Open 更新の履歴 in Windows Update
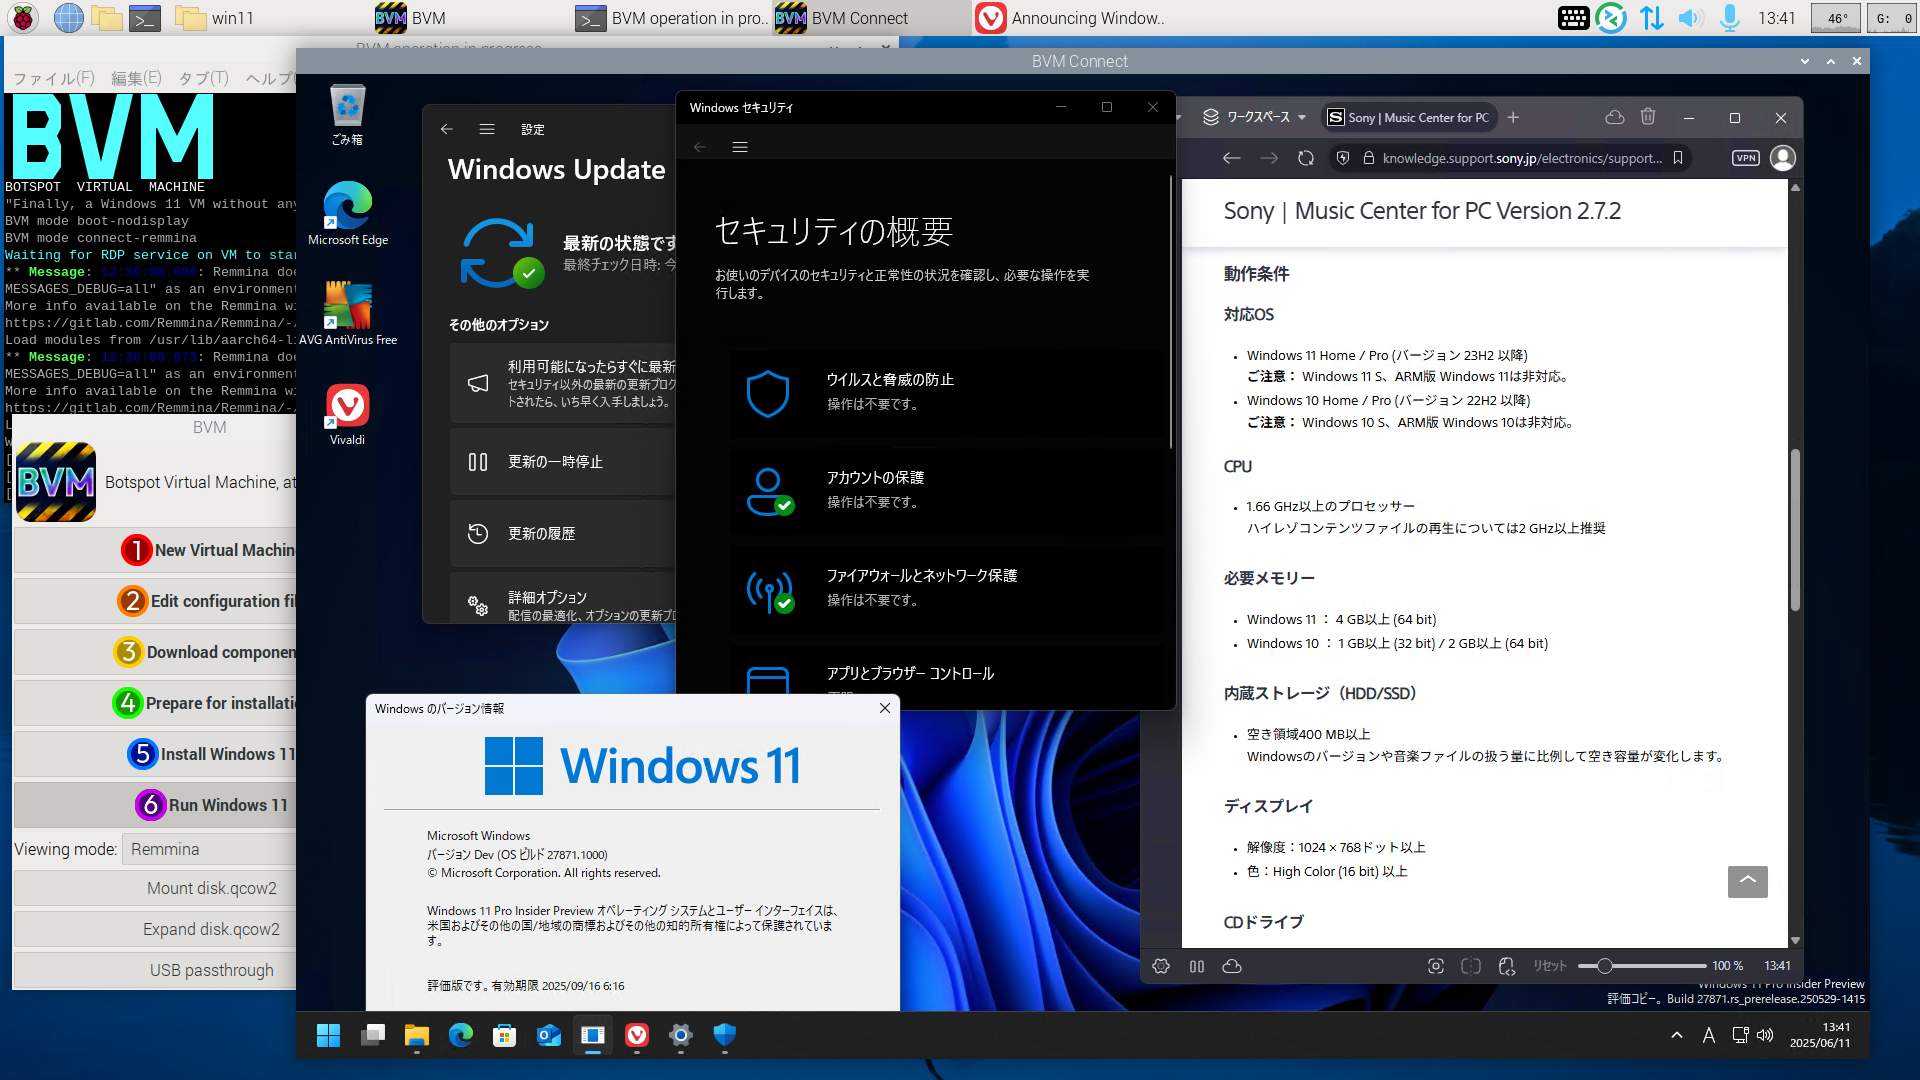This screenshot has height=1080, width=1920. point(563,534)
